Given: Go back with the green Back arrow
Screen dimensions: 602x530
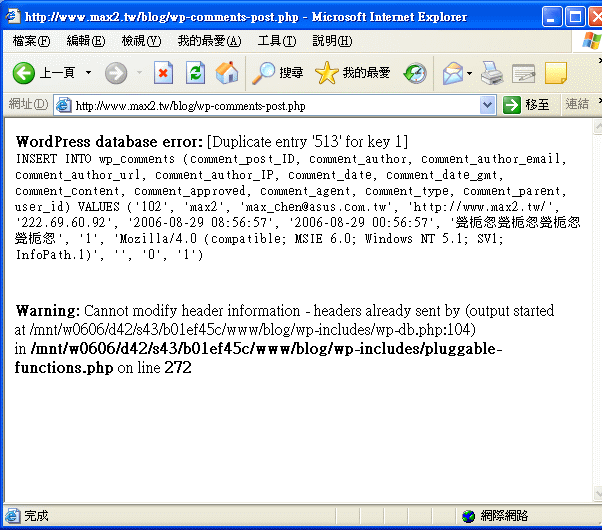Looking at the screenshot, I should pos(23,73).
